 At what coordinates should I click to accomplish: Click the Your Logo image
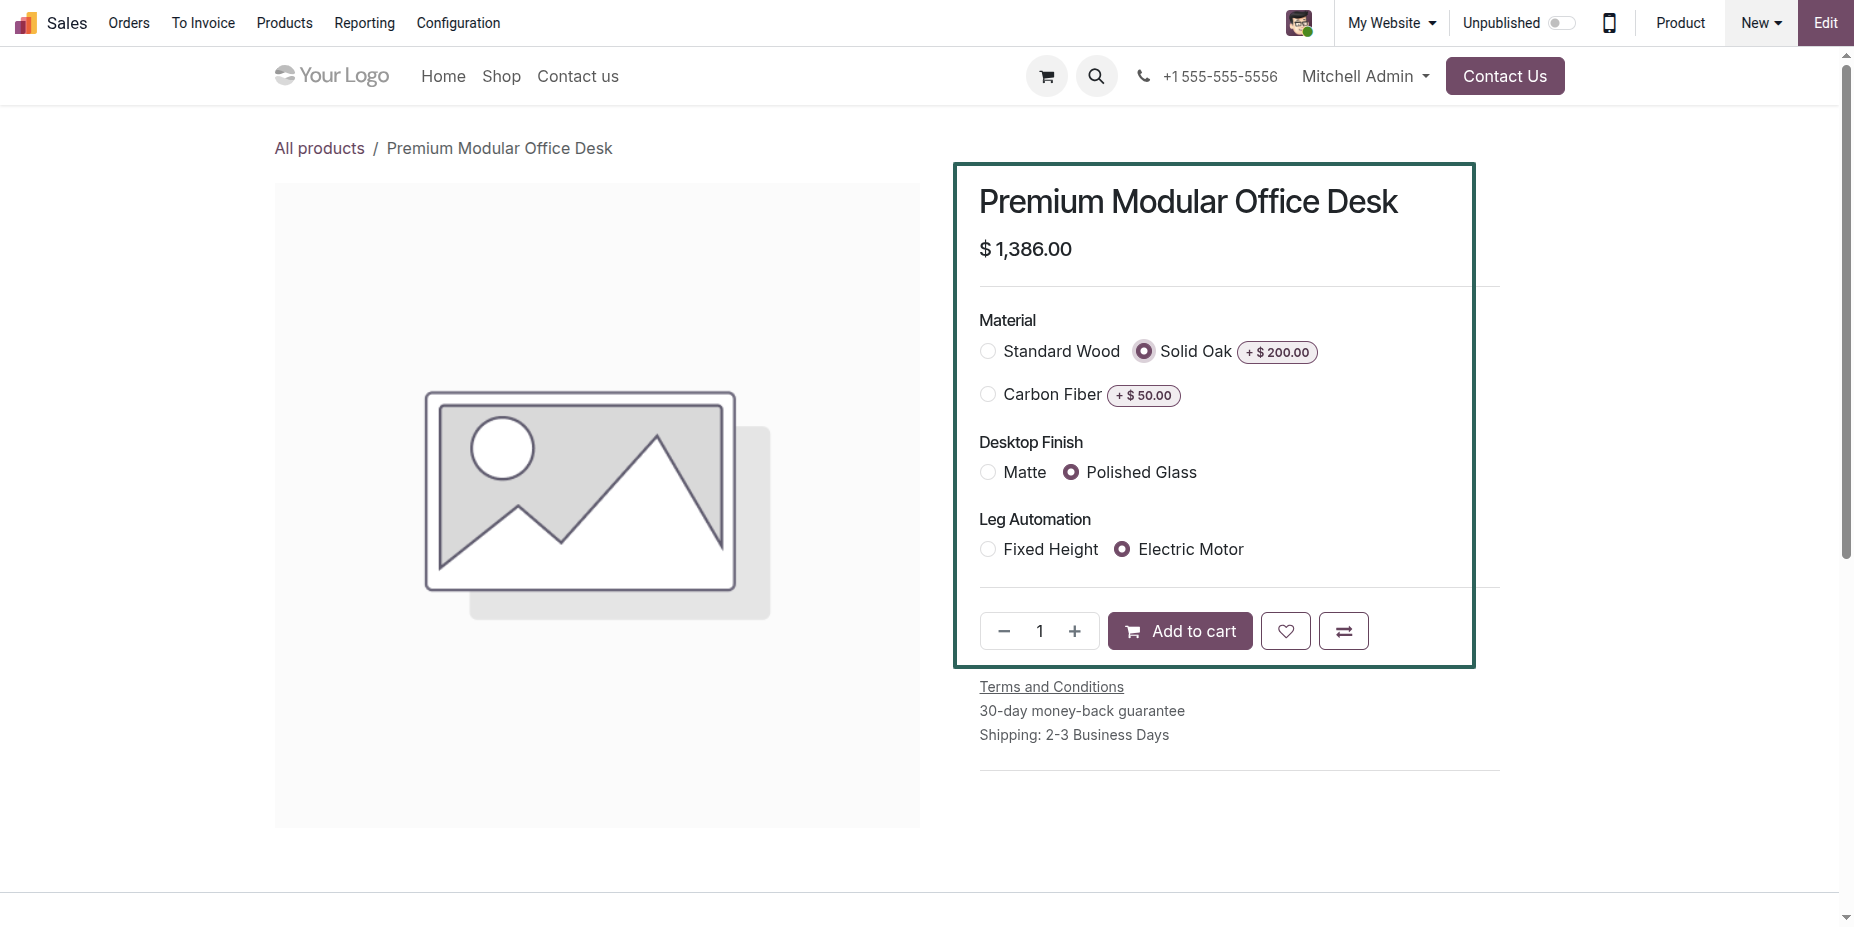332,76
